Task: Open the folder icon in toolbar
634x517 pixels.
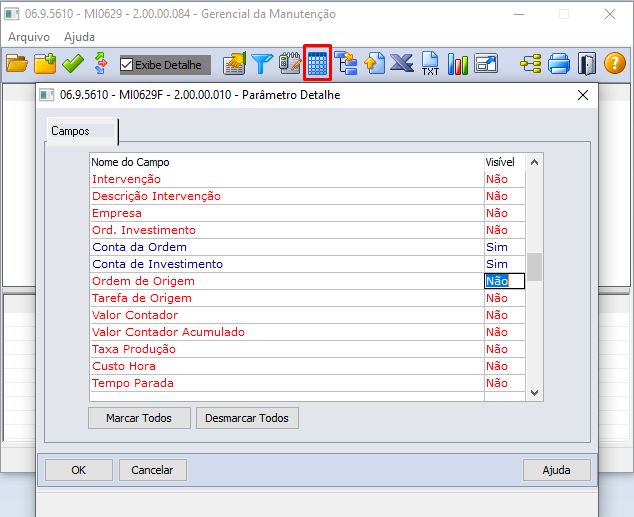Action: tap(17, 64)
